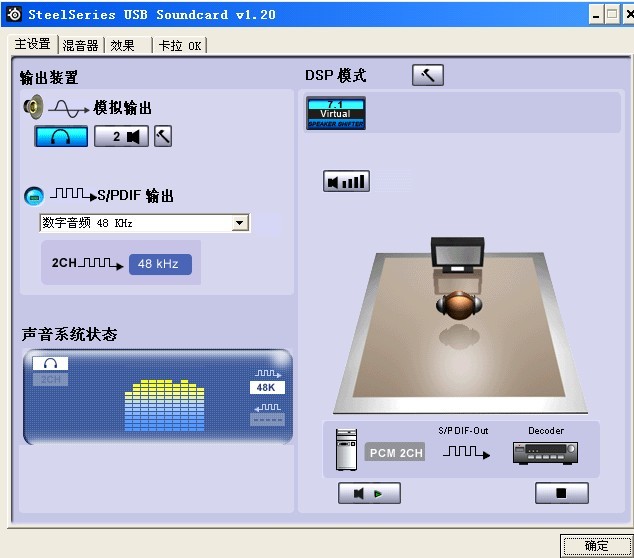
Task: Click the spectrum equalizer display
Action: click(164, 405)
